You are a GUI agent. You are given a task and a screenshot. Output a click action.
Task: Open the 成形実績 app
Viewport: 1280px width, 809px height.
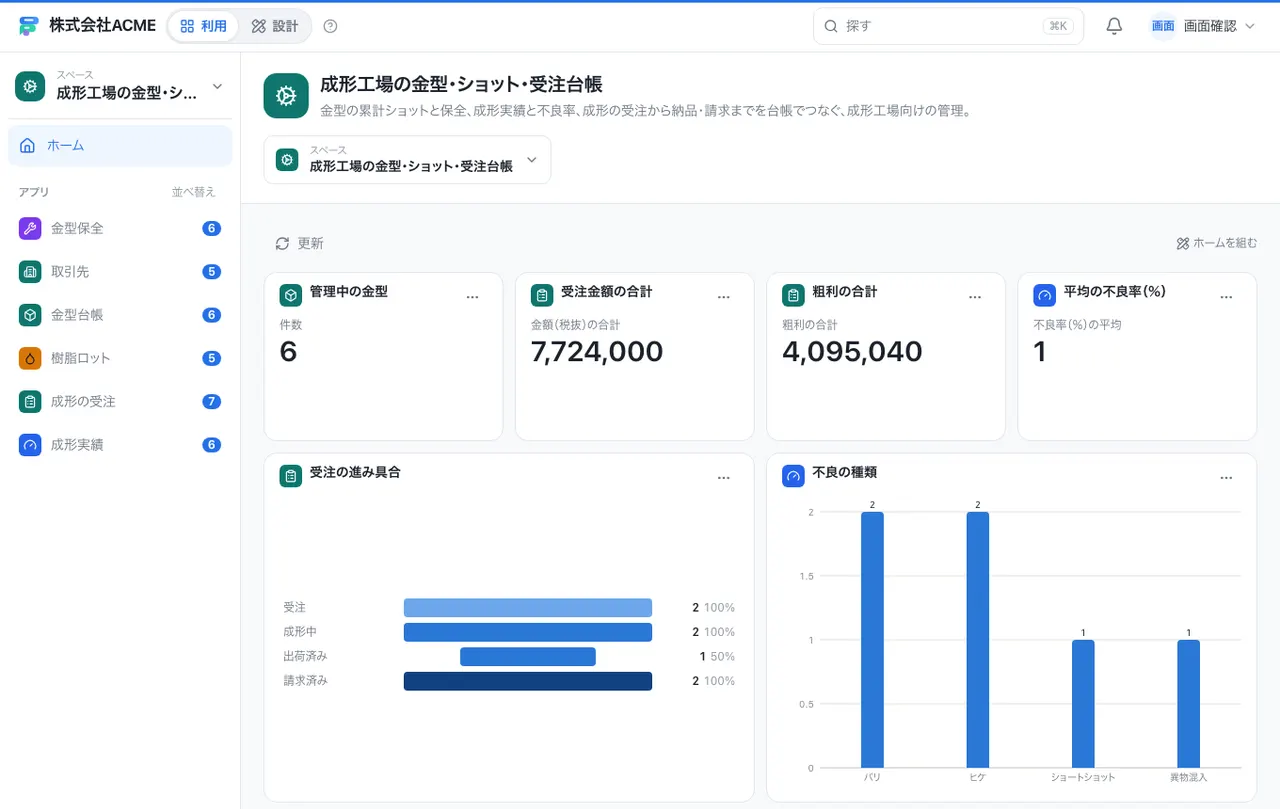(x=120, y=445)
